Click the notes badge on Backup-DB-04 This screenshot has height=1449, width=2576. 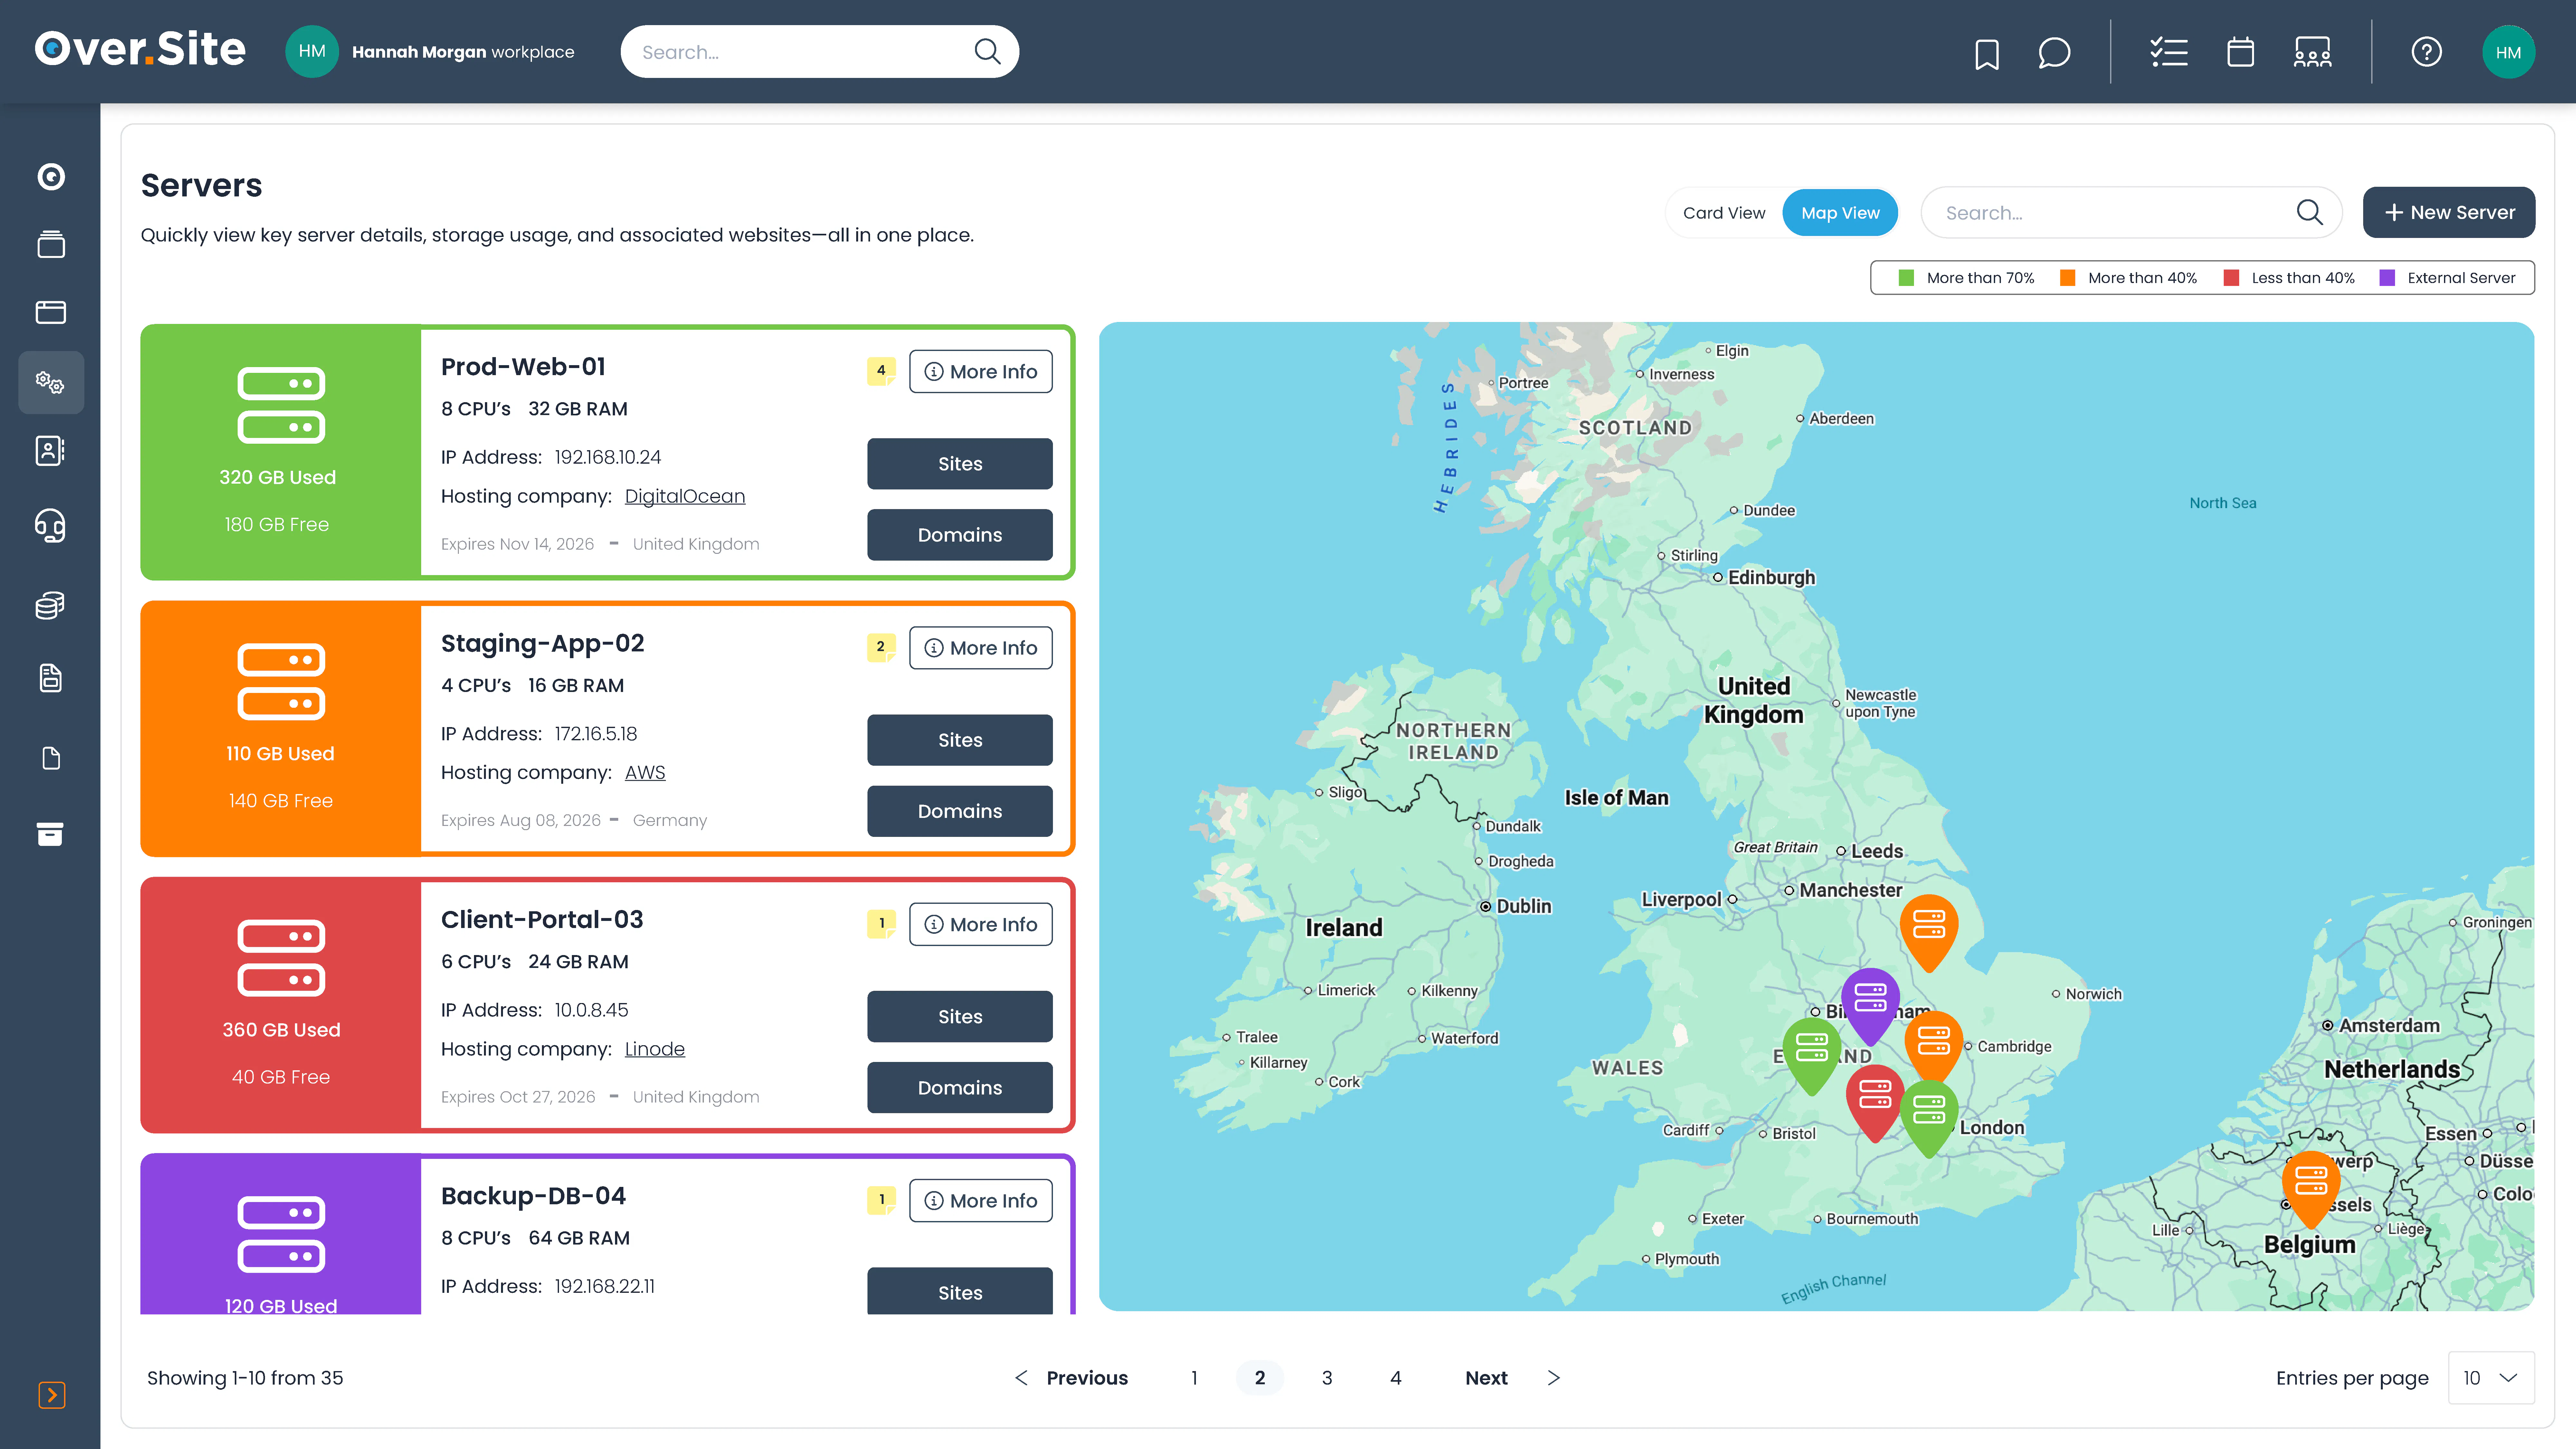point(881,1200)
